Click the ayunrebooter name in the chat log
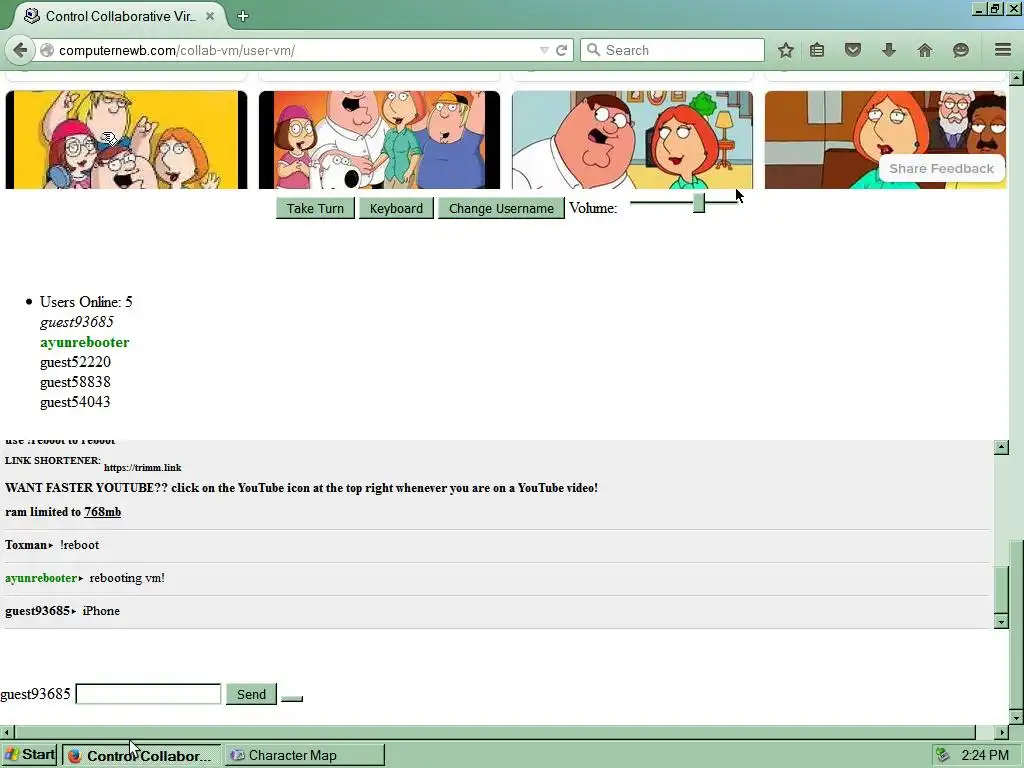Viewport: 1024px width, 768px height. (40, 578)
